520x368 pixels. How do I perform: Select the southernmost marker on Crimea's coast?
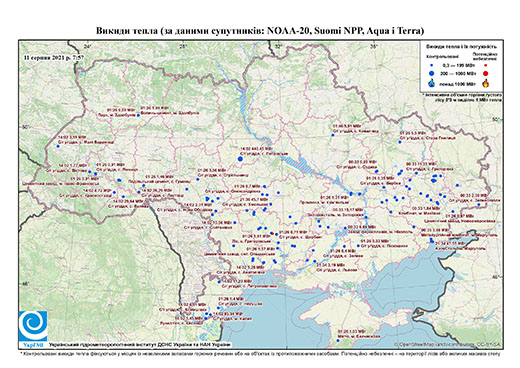(338, 341)
